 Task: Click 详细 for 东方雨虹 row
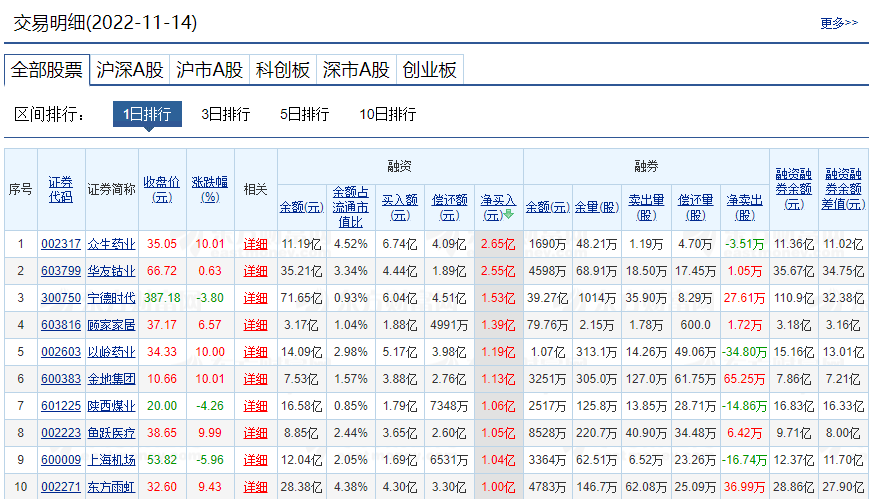(255, 487)
